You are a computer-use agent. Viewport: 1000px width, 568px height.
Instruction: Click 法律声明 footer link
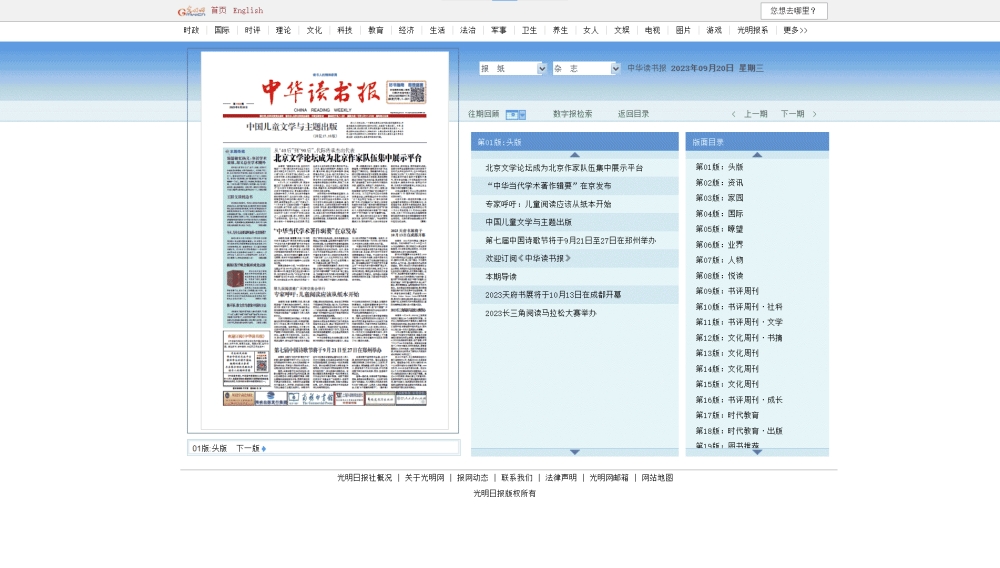click(x=561, y=478)
